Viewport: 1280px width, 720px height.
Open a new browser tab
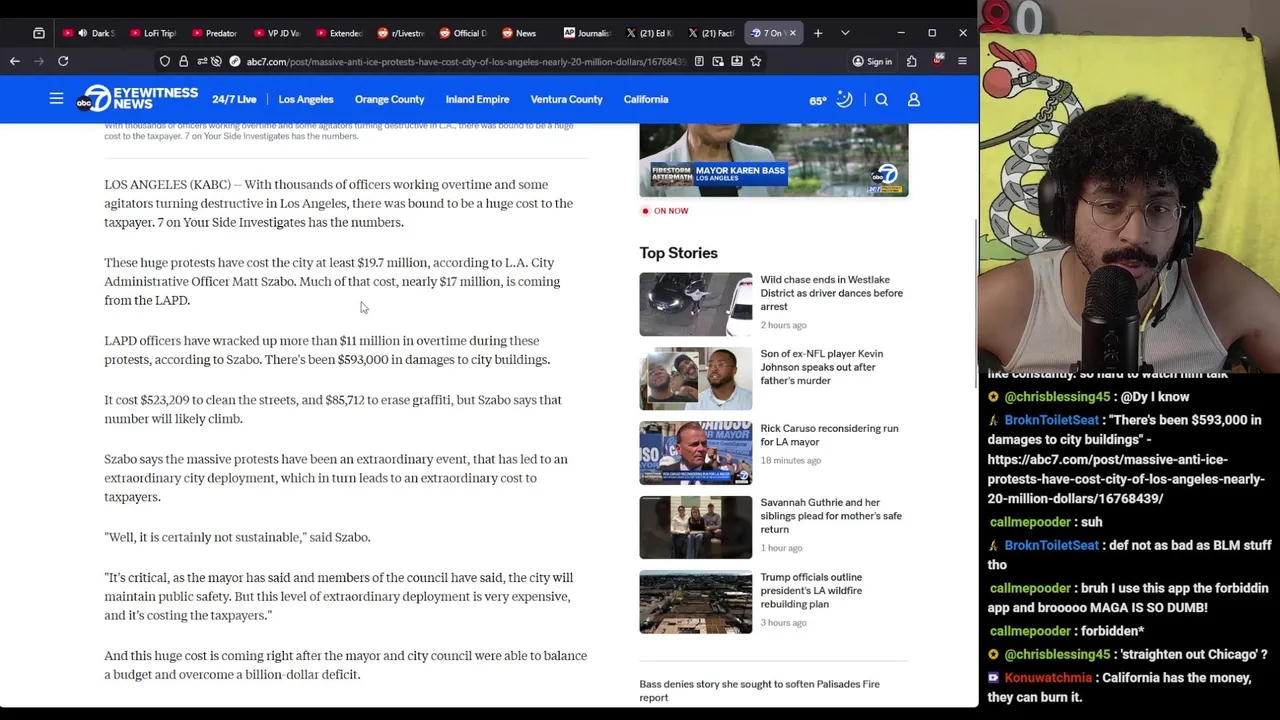[x=818, y=33]
